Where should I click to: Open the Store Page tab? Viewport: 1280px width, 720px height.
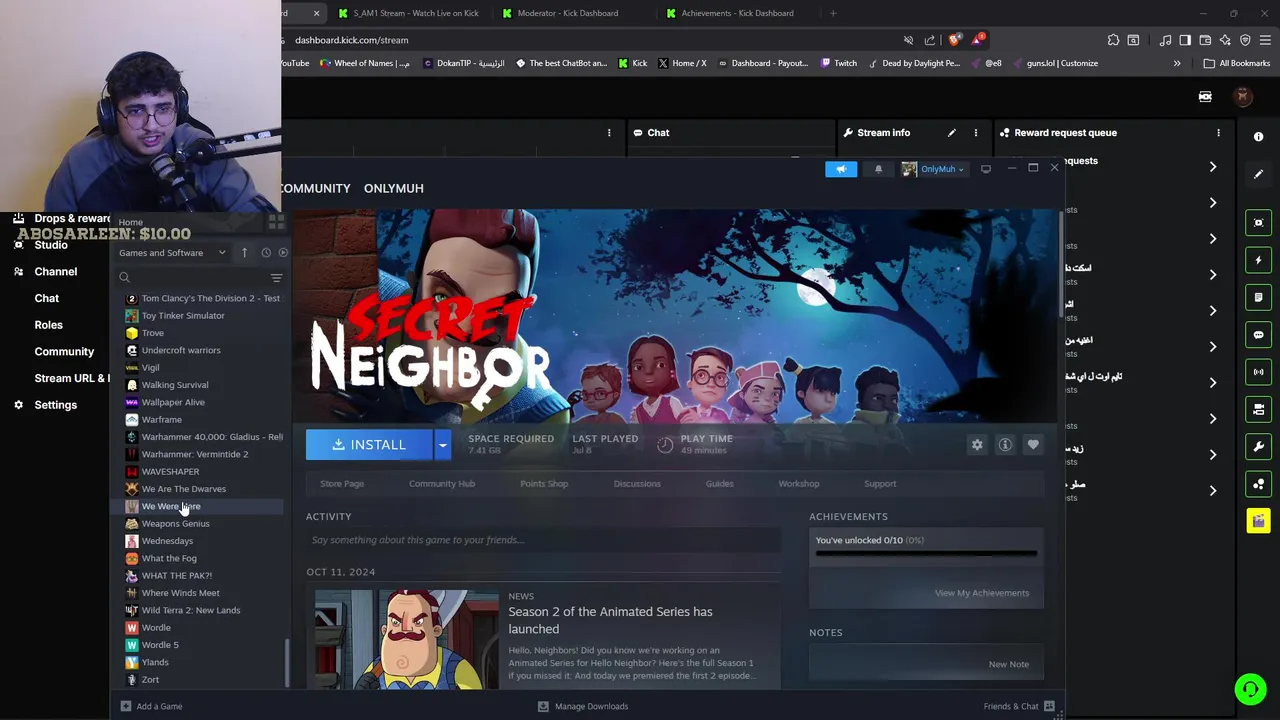click(342, 484)
